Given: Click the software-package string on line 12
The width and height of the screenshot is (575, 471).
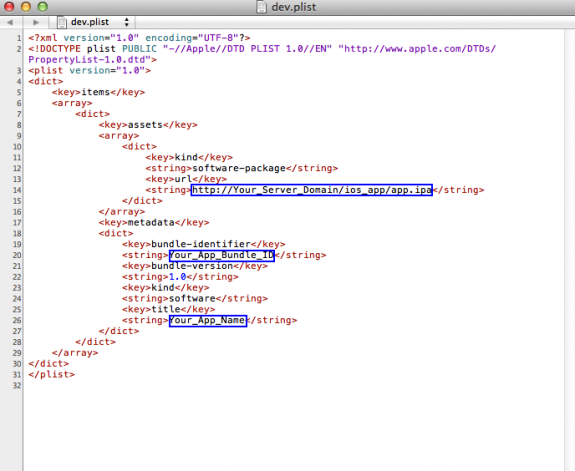Looking at the screenshot, I should coord(239,168).
